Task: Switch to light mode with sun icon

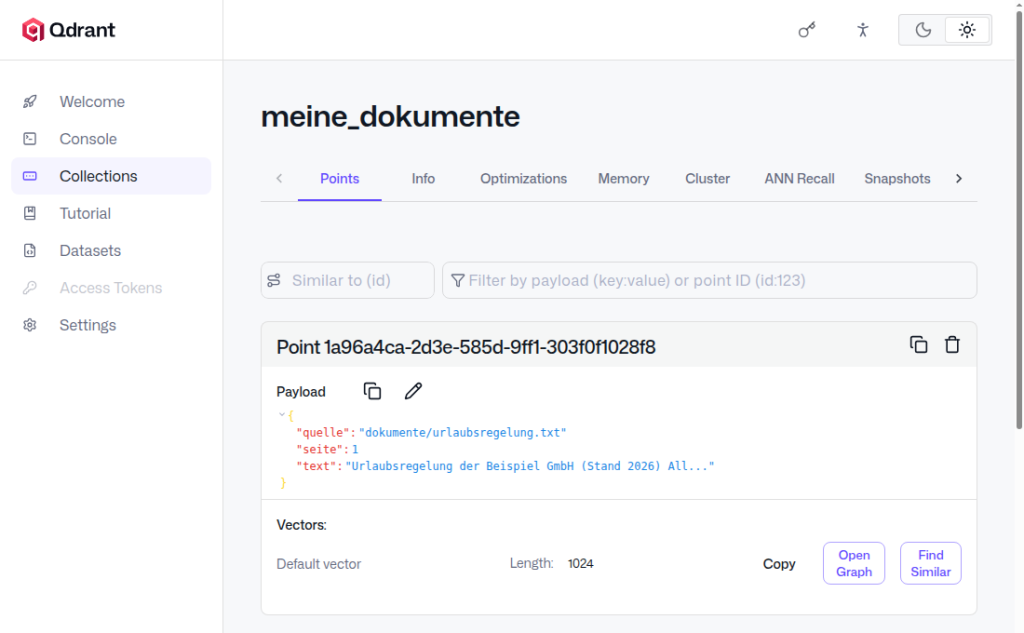Action: point(967,30)
